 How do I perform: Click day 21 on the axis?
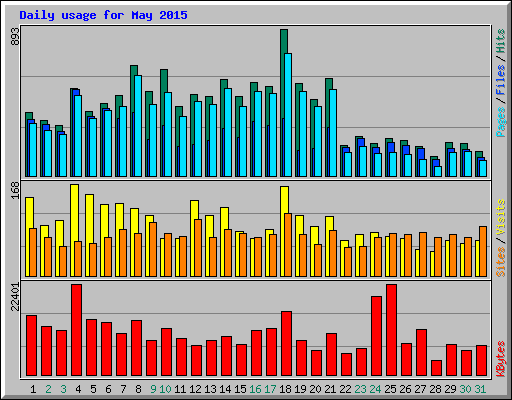[x=330, y=389]
